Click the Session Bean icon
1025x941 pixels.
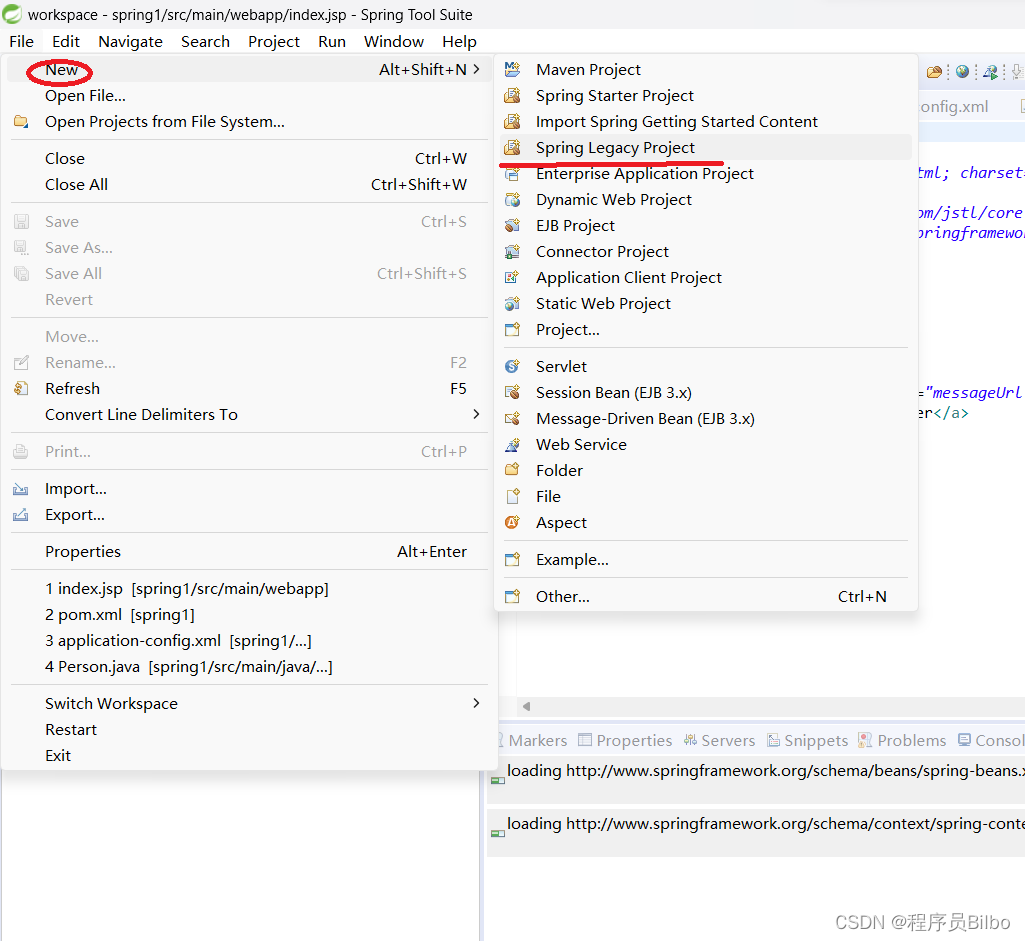(512, 392)
